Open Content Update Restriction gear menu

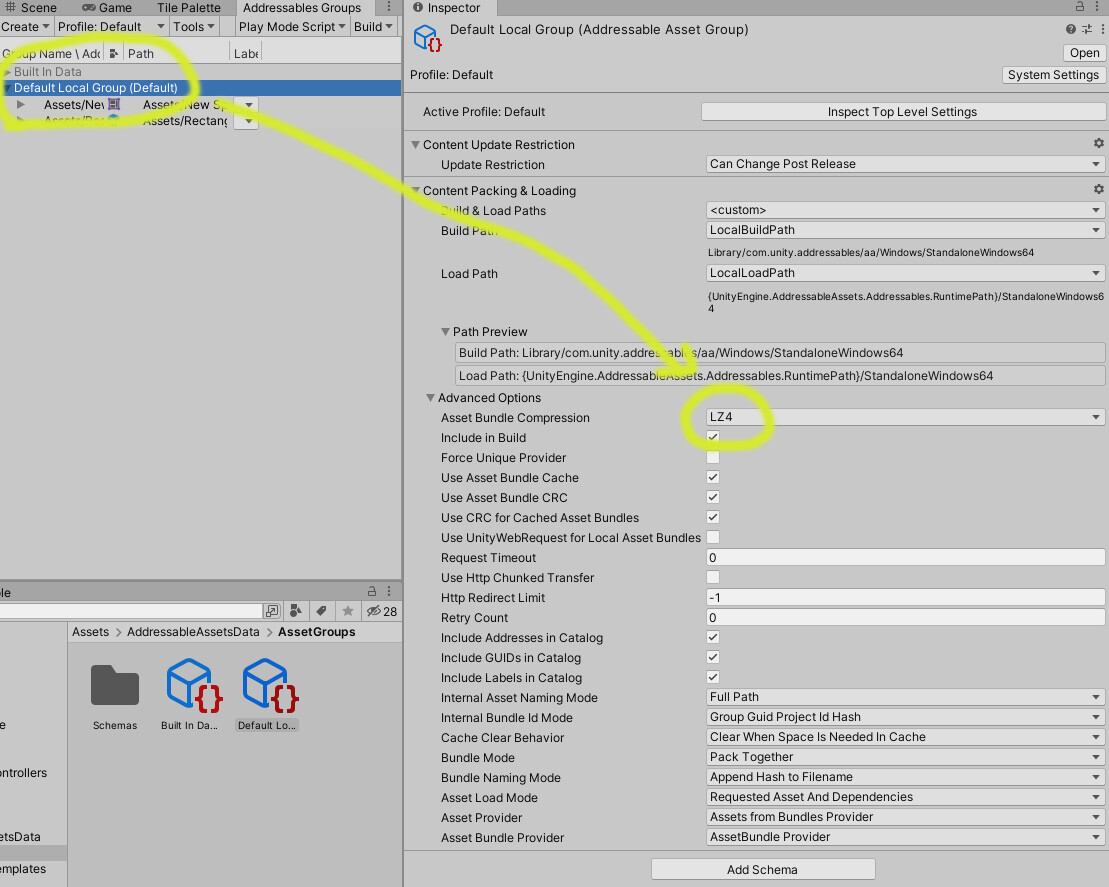click(x=1098, y=144)
